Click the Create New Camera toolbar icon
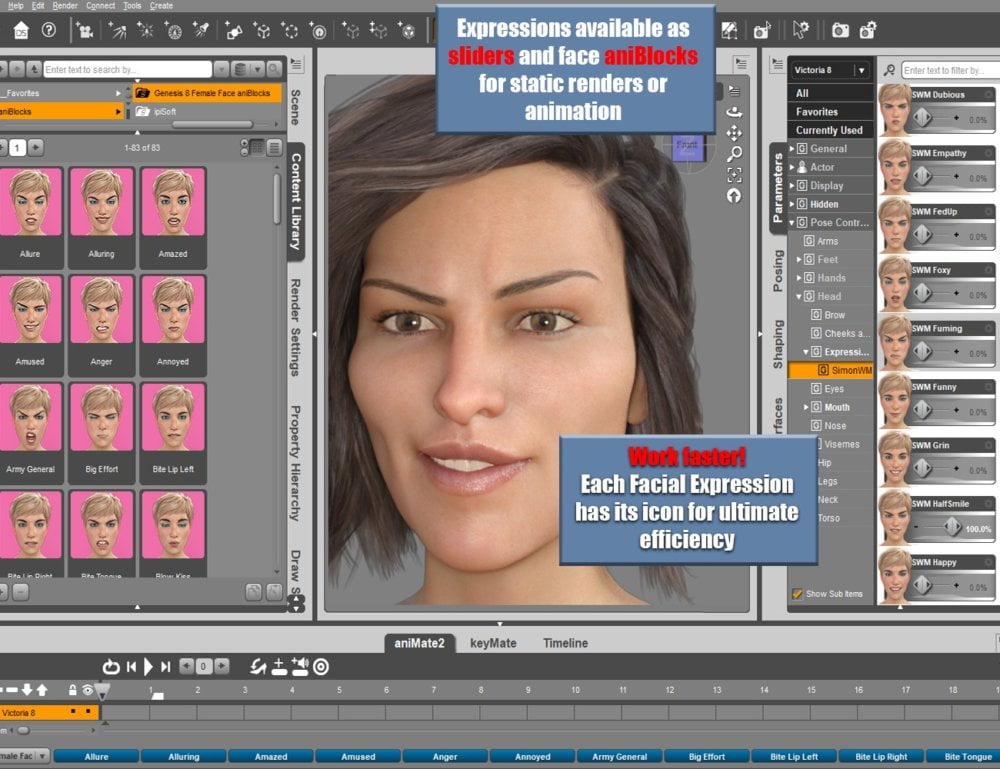The height and width of the screenshot is (769, 1000). click(x=86, y=32)
